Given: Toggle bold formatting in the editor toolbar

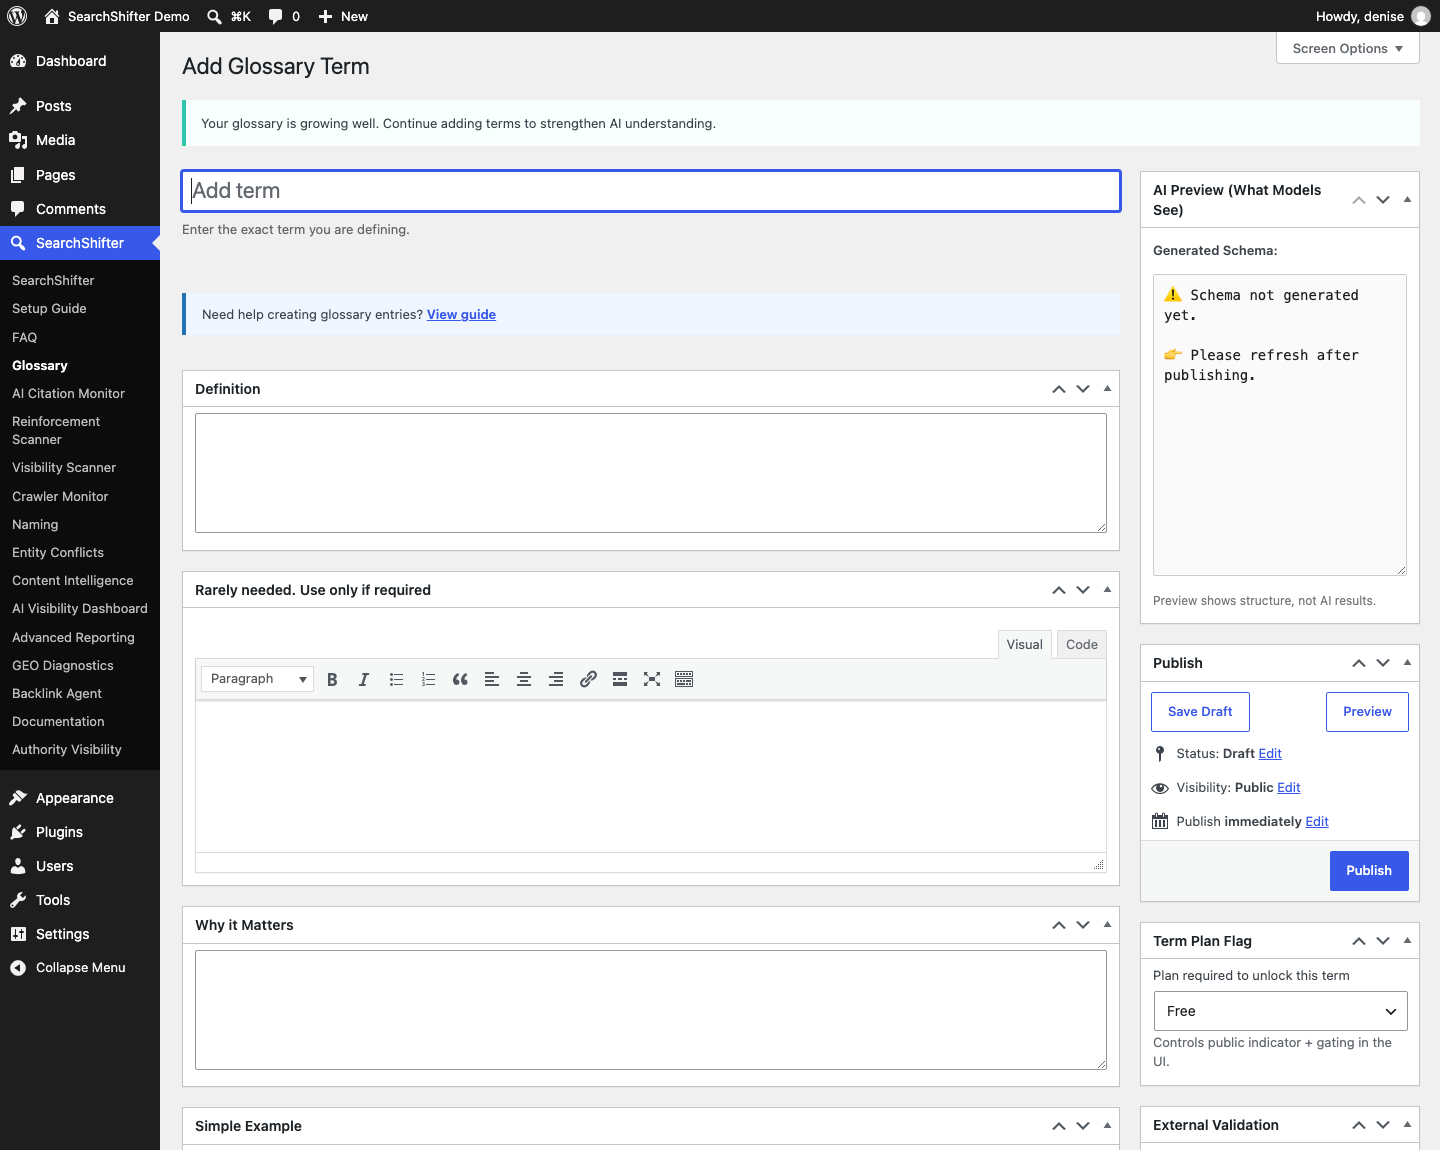Looking at the screenshot, I should (x=332, y=679).
